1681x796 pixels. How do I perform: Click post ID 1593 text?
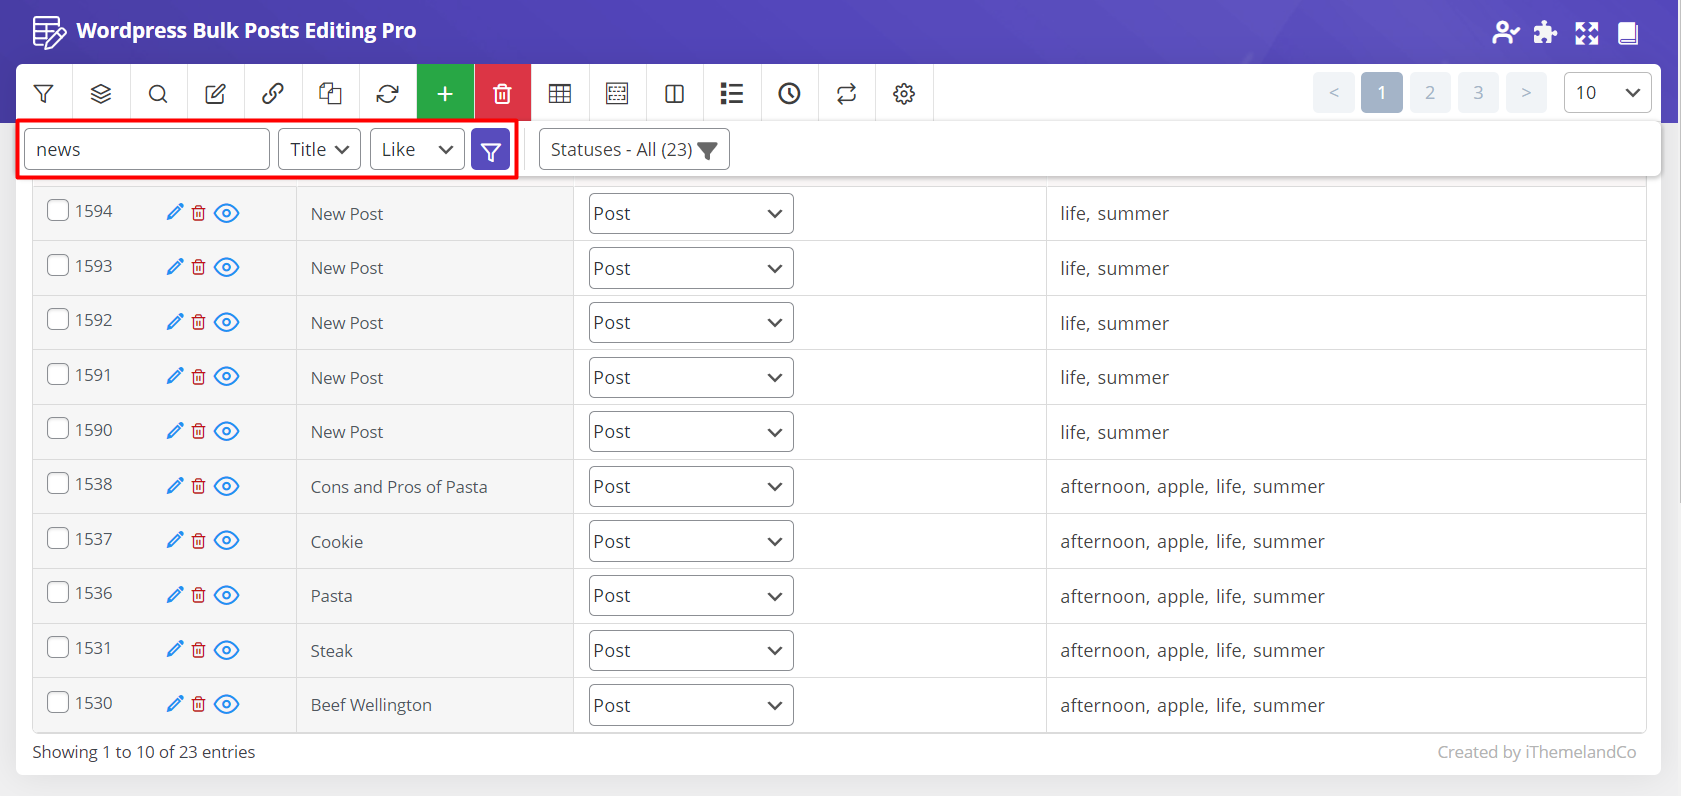(94, 266)
